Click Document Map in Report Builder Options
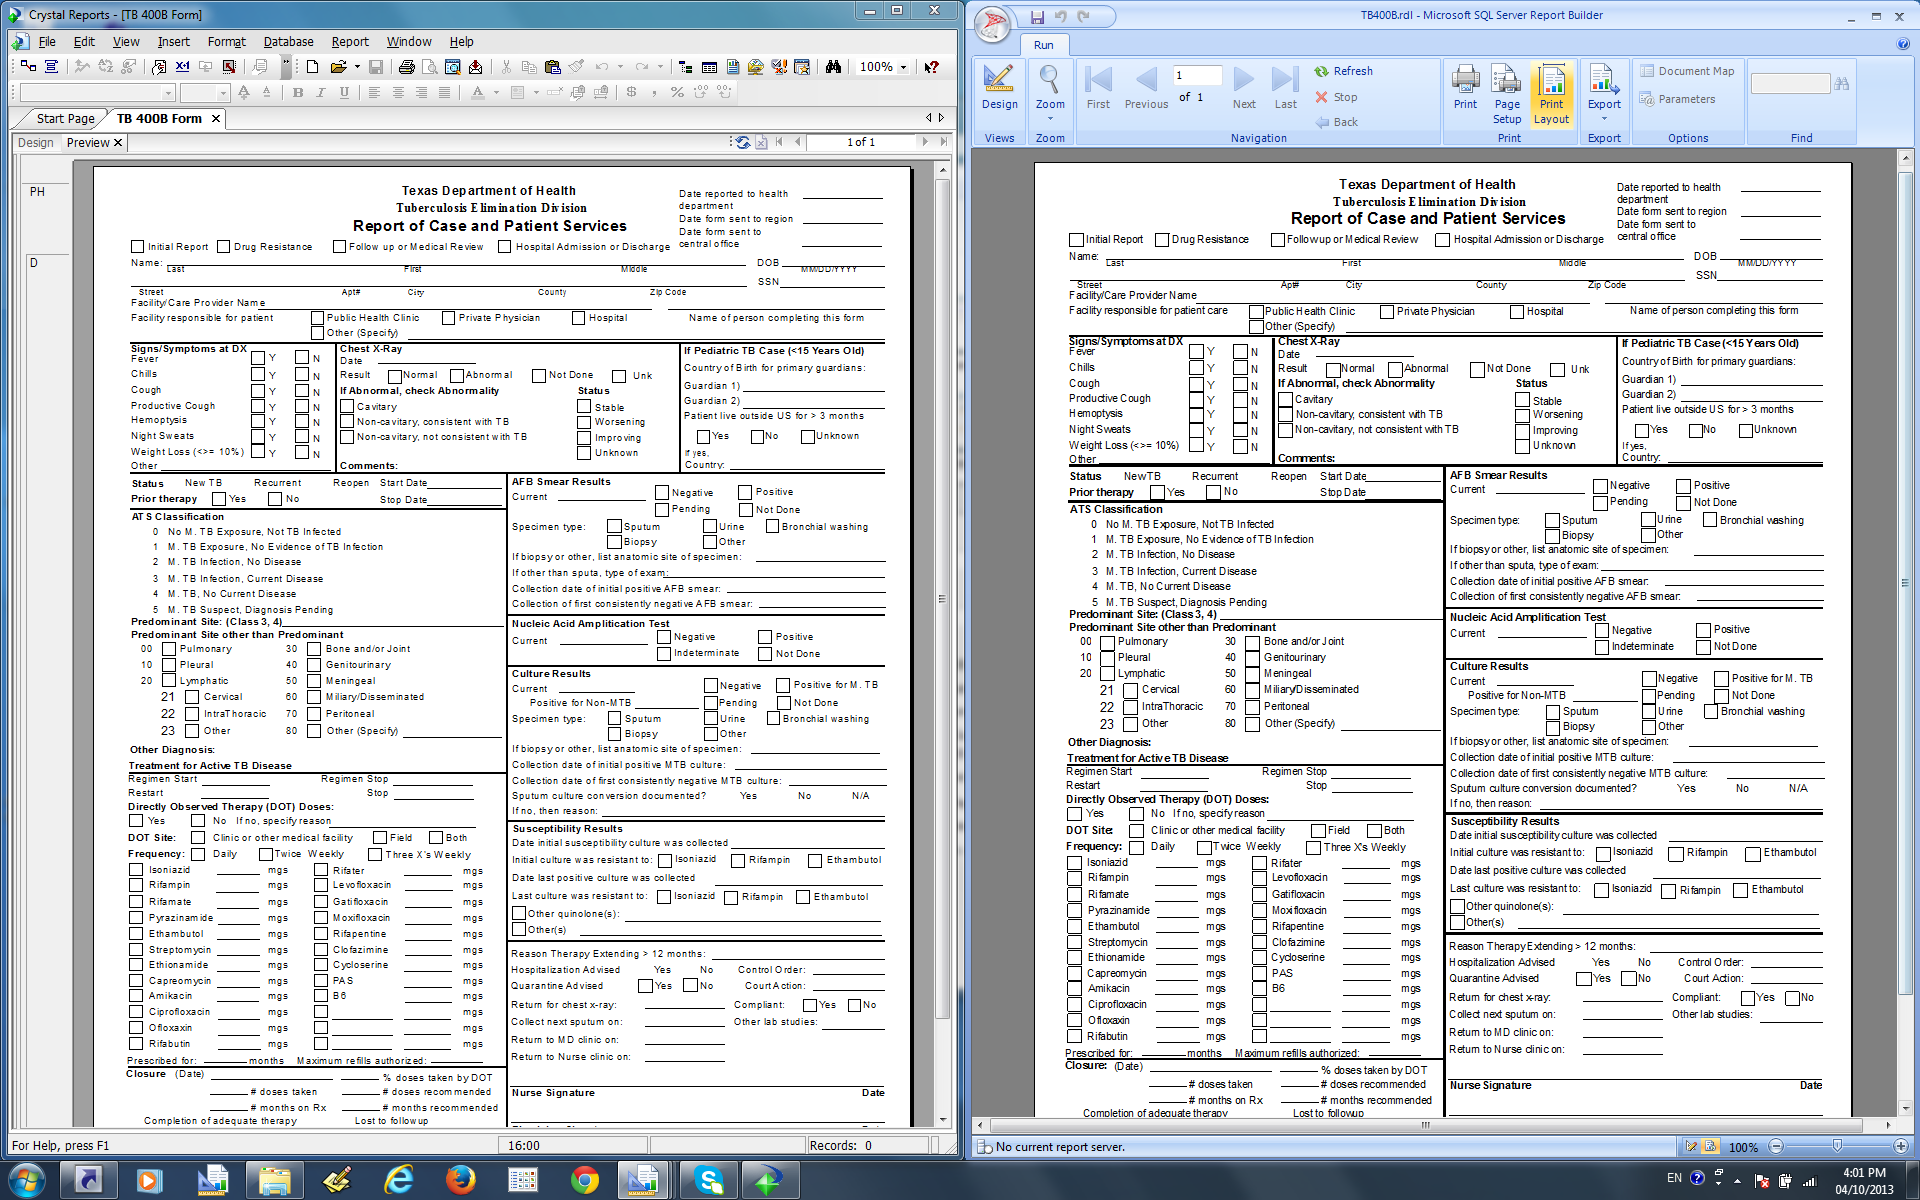 (x=1687, y=71)
